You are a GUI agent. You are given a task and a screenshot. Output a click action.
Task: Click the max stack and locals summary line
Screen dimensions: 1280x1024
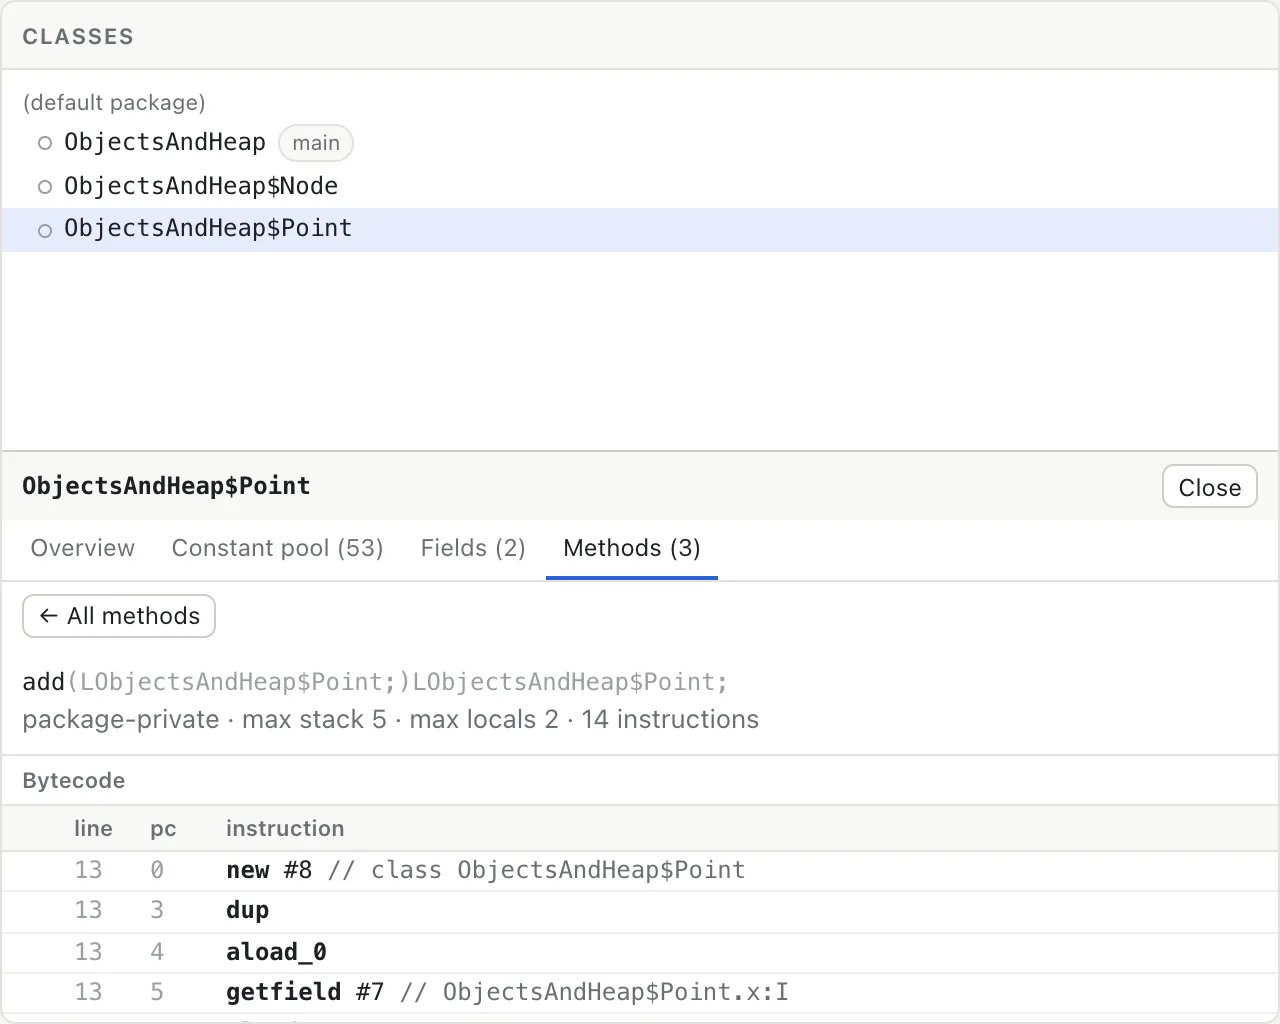click(x=390, y=720)
